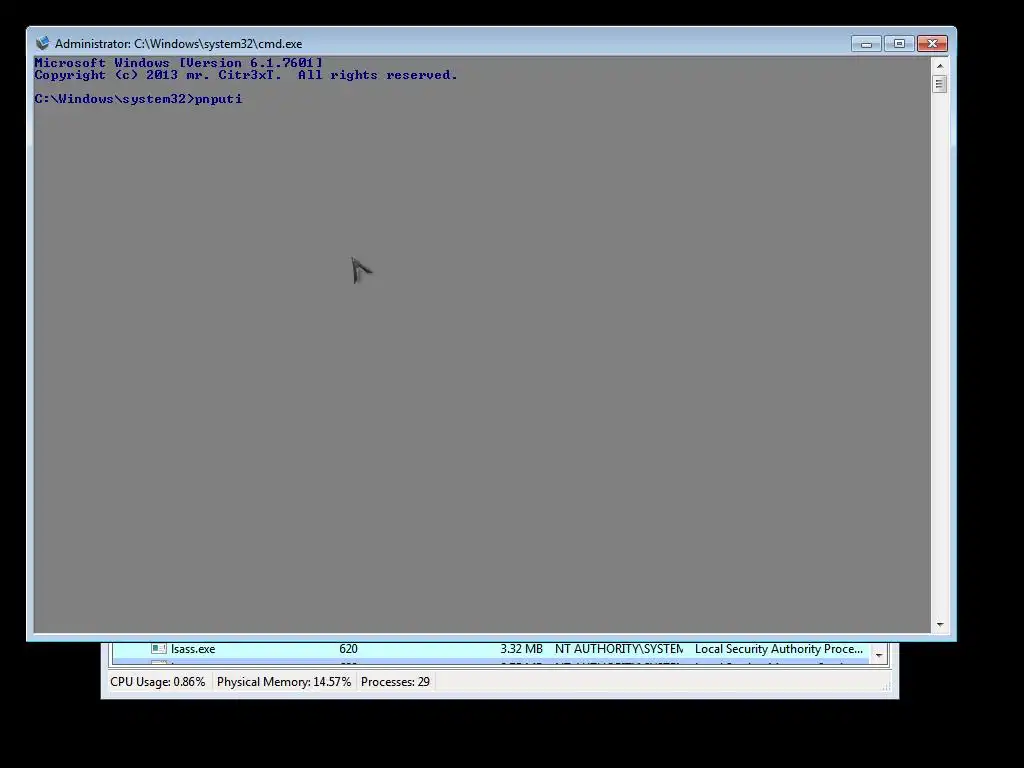The height and width of the screenshot is (768, 1024).
Task: Click the Microsoft Windows version text line
Action: click(178, 63)
